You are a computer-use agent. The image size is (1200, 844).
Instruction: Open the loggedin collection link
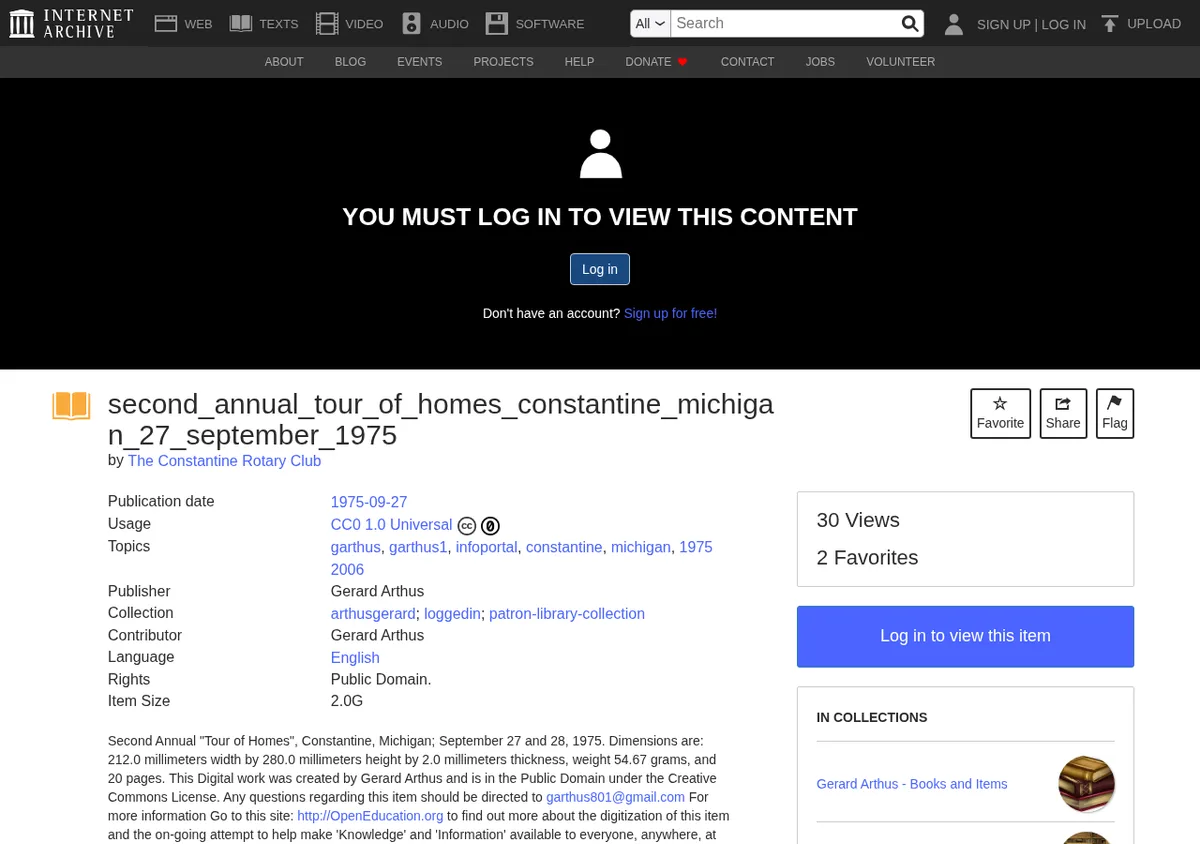tap(452, 613)
